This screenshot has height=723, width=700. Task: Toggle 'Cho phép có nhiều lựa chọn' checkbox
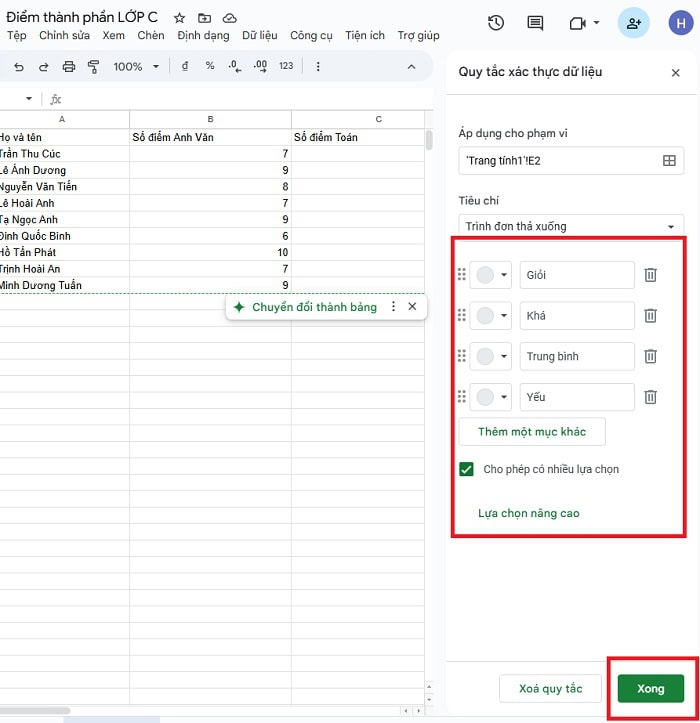point(466,469)
